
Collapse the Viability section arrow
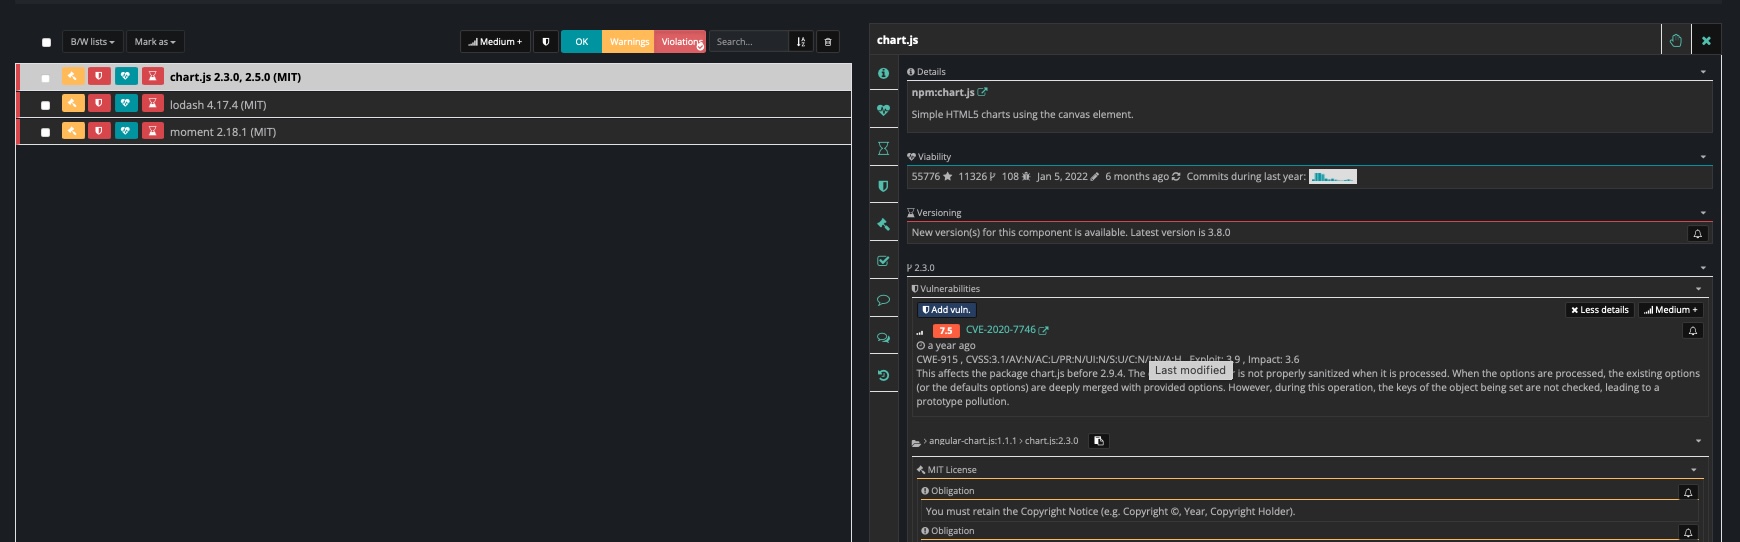(x=1703, y=157)
